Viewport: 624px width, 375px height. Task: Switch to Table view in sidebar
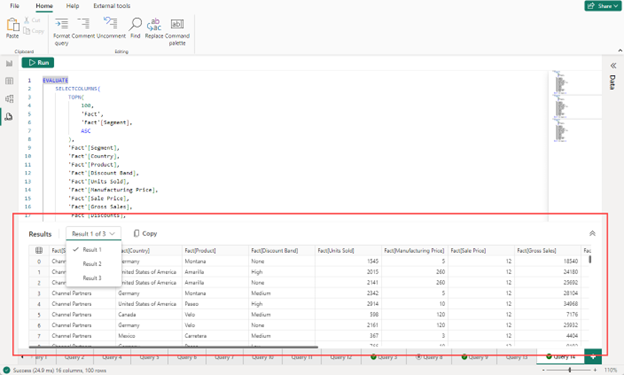pos(9,81)
